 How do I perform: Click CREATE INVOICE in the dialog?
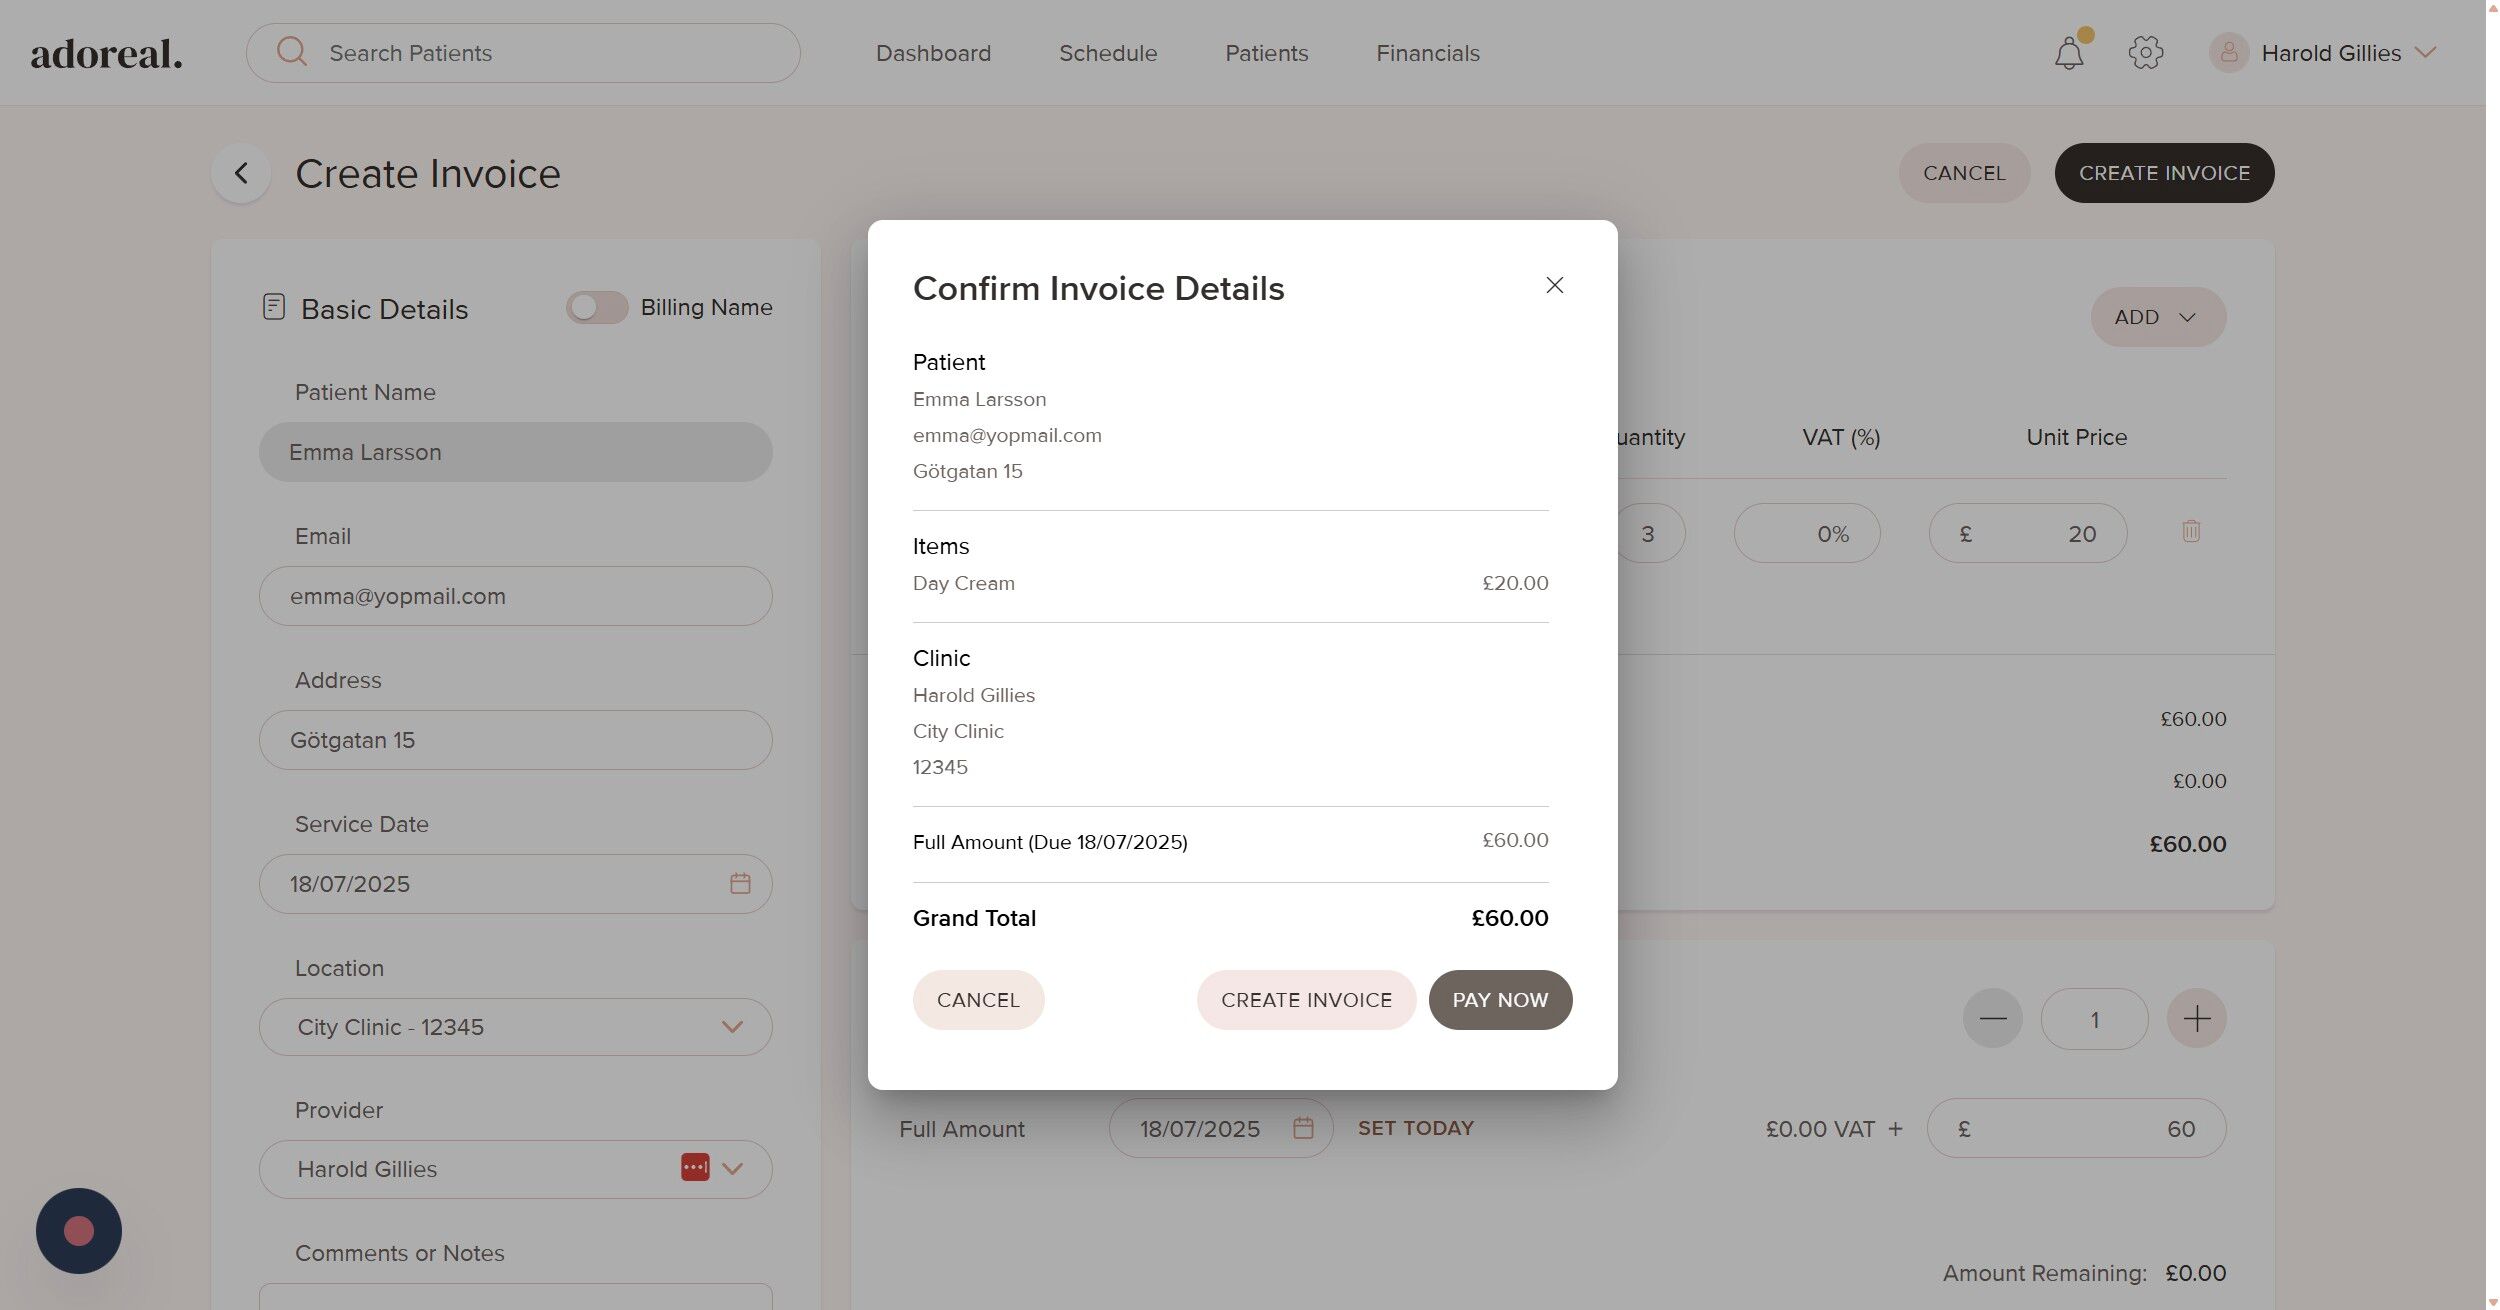[x=1305, y=1000]
